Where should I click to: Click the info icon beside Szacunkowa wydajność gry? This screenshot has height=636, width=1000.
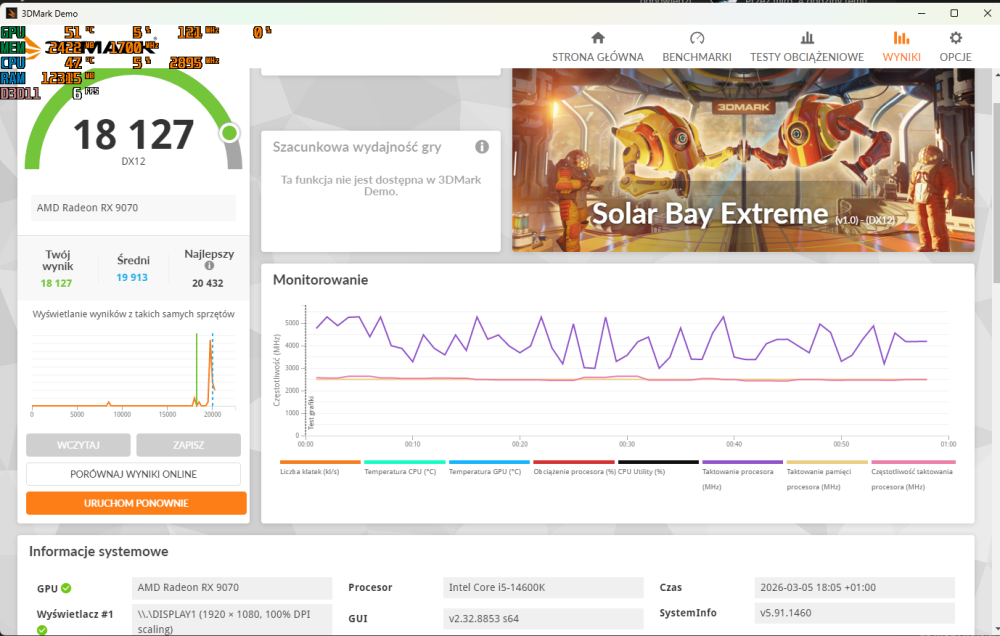click(x=482, y=147)
